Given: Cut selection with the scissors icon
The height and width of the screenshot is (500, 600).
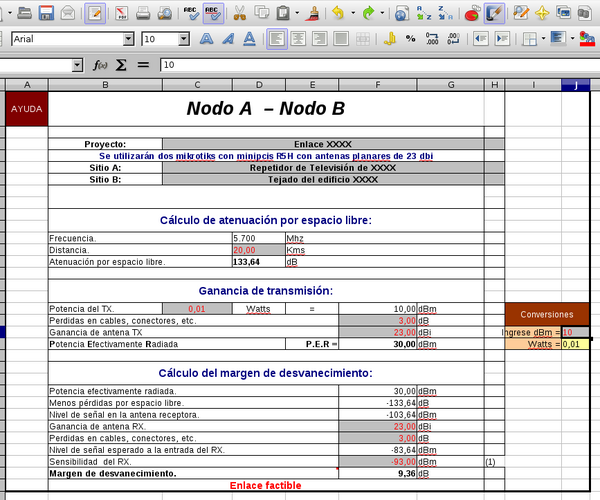Looking at the screenshot, I should coord(240,13).
